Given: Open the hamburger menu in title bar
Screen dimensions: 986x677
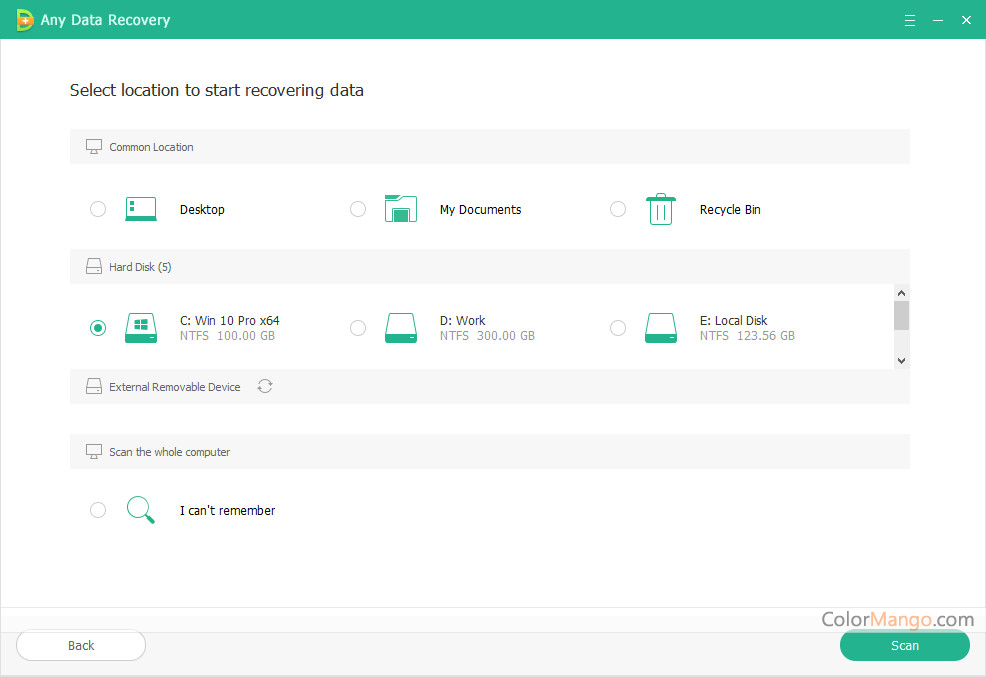Looking at the screenshot, I should [x=910, y=20].
